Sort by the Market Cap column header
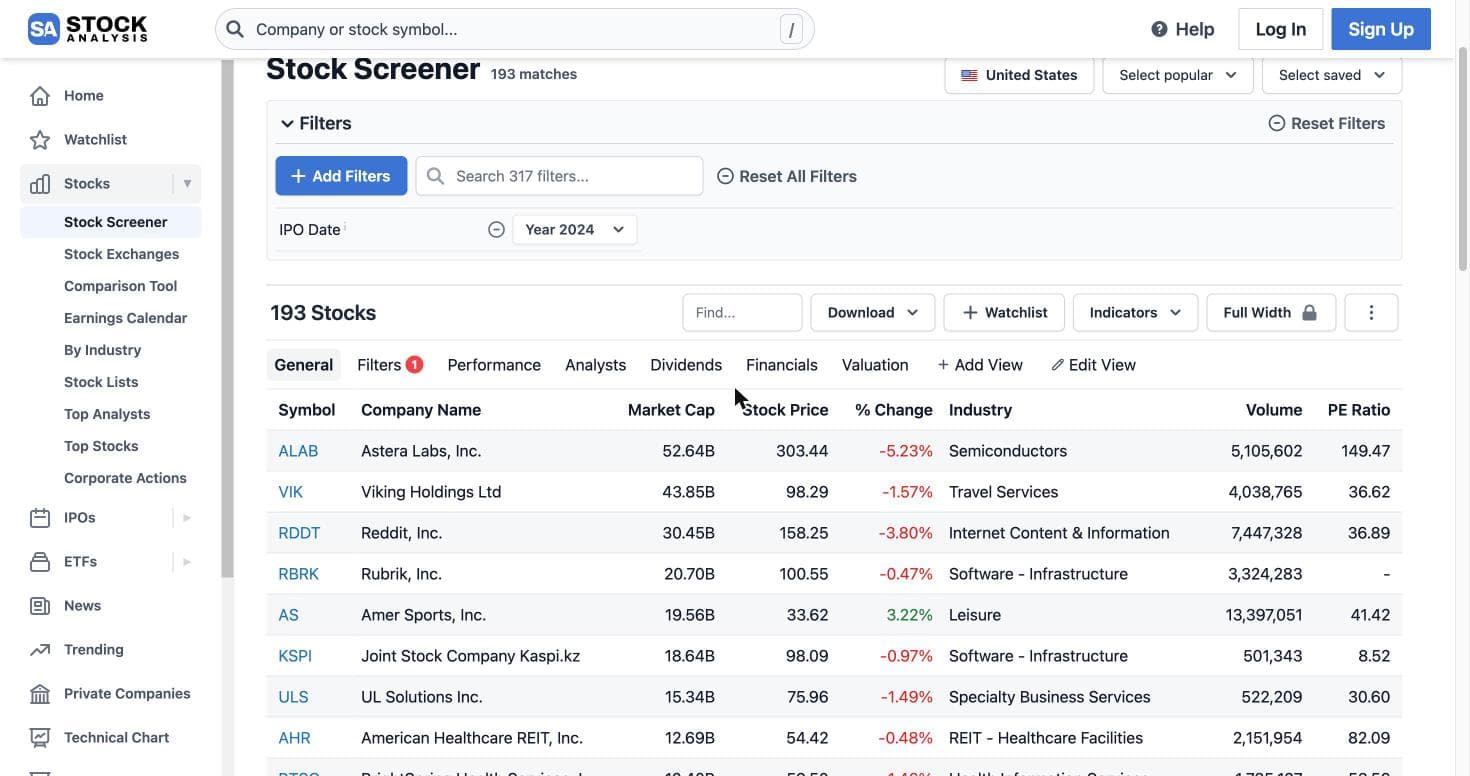1470x776 pixels. point(671,410)
